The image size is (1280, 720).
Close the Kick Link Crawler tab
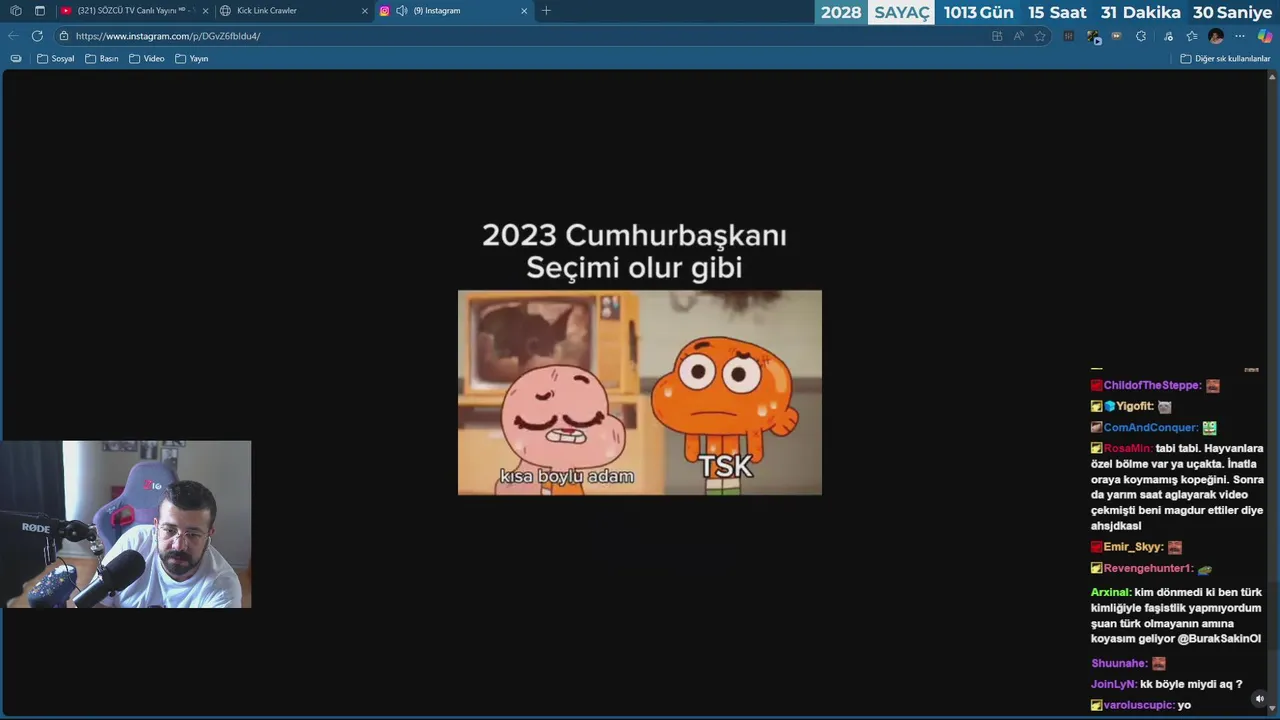coord(365,11)
